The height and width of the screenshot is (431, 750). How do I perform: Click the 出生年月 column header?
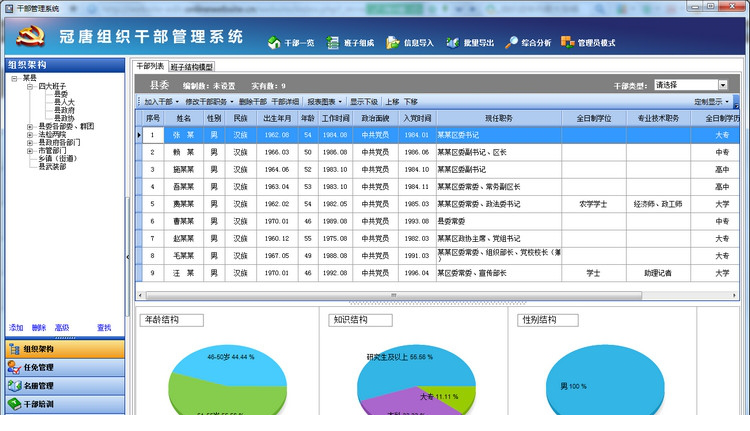277,118
